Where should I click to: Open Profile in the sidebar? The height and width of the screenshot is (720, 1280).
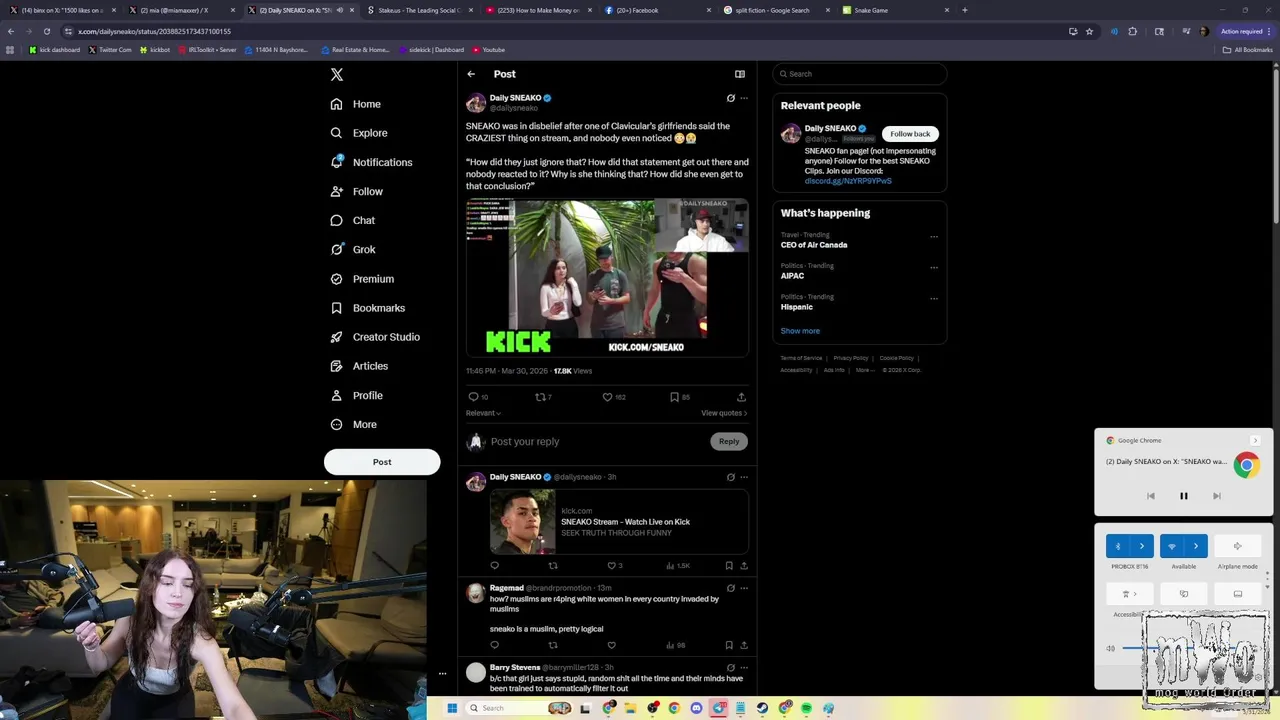[357, 395]
